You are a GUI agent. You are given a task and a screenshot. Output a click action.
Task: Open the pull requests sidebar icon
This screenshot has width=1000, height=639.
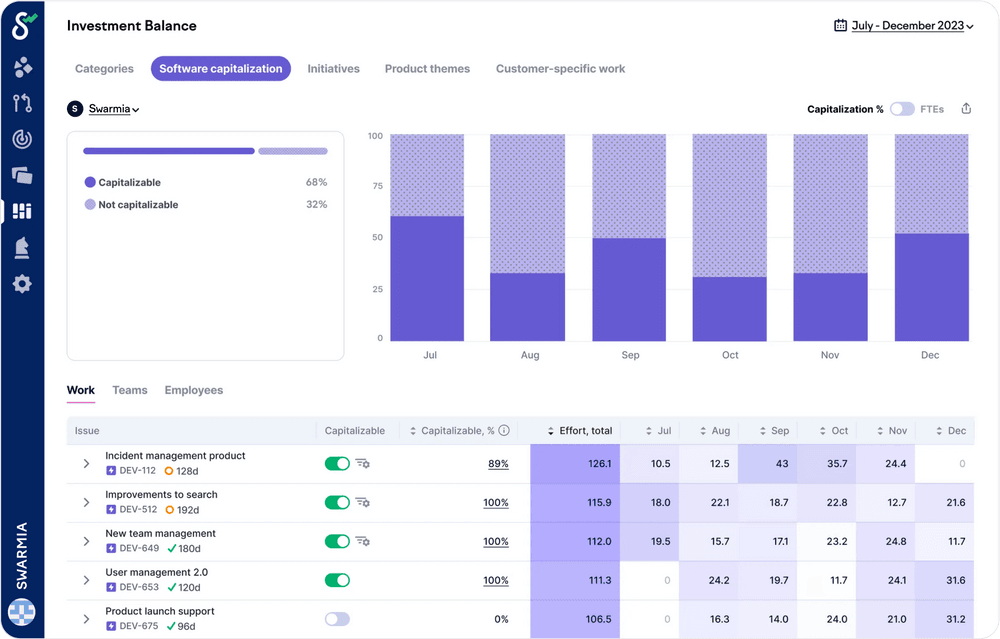tap(22, 103)
